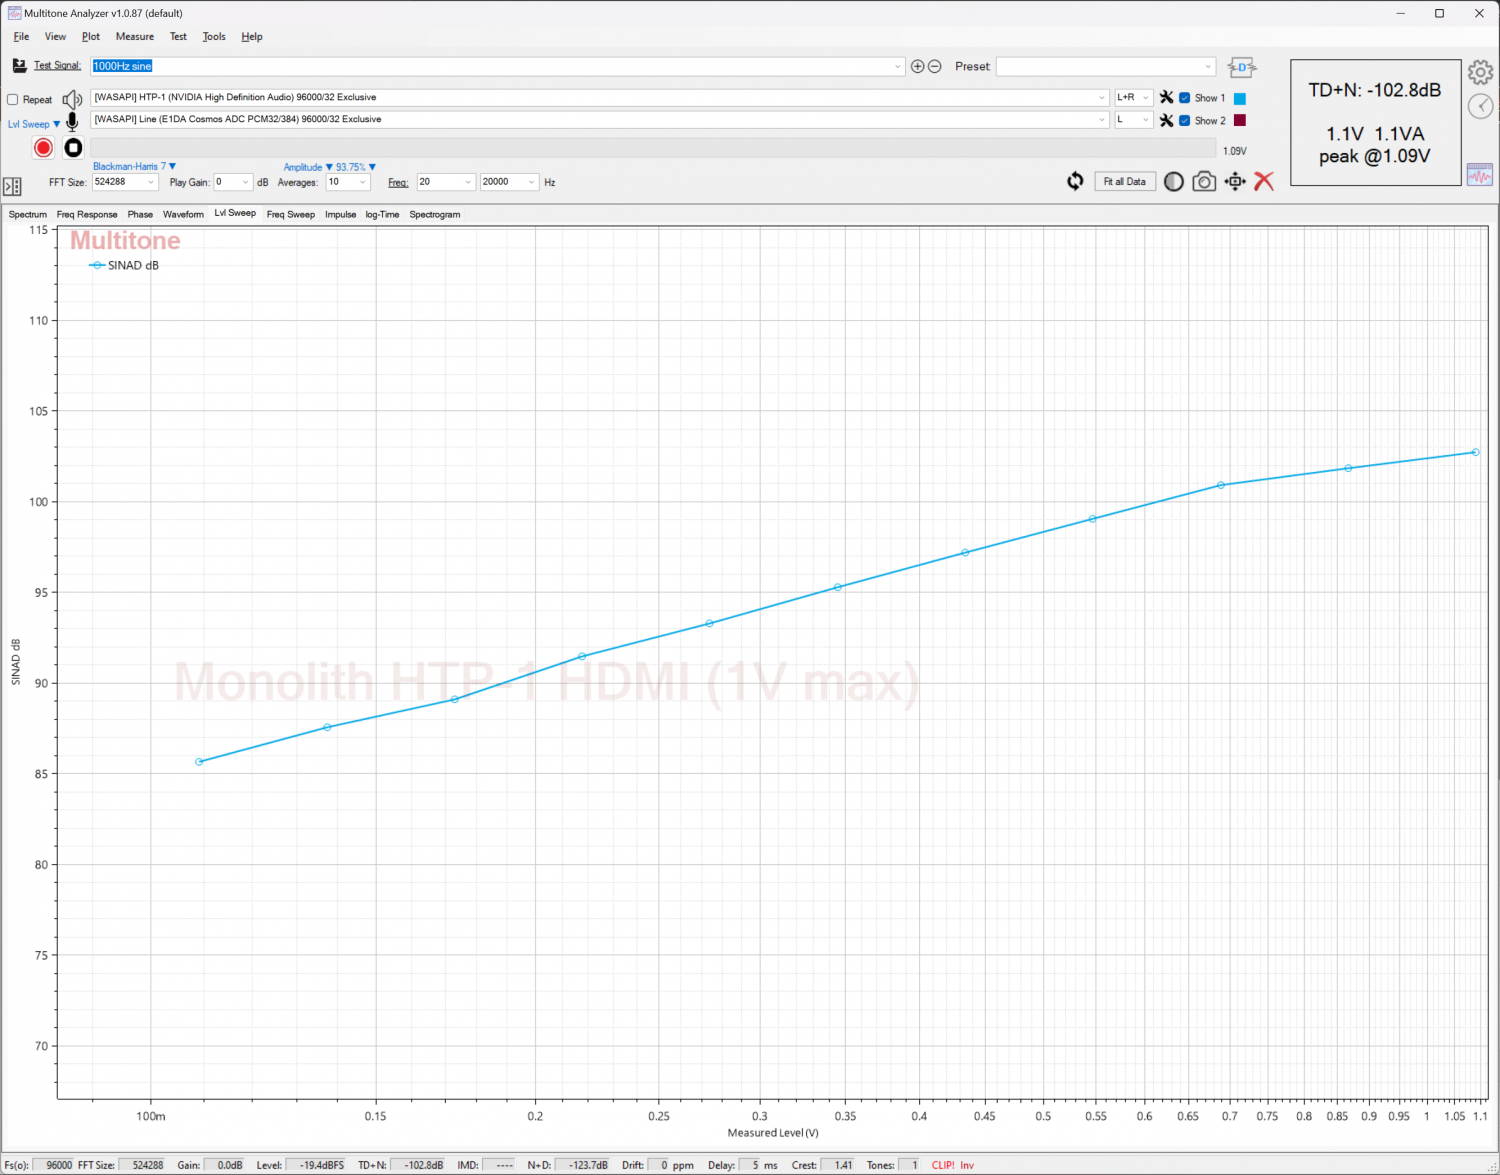Open the Measure menu
The image size is (1500, 1175).
coord(135,37)
